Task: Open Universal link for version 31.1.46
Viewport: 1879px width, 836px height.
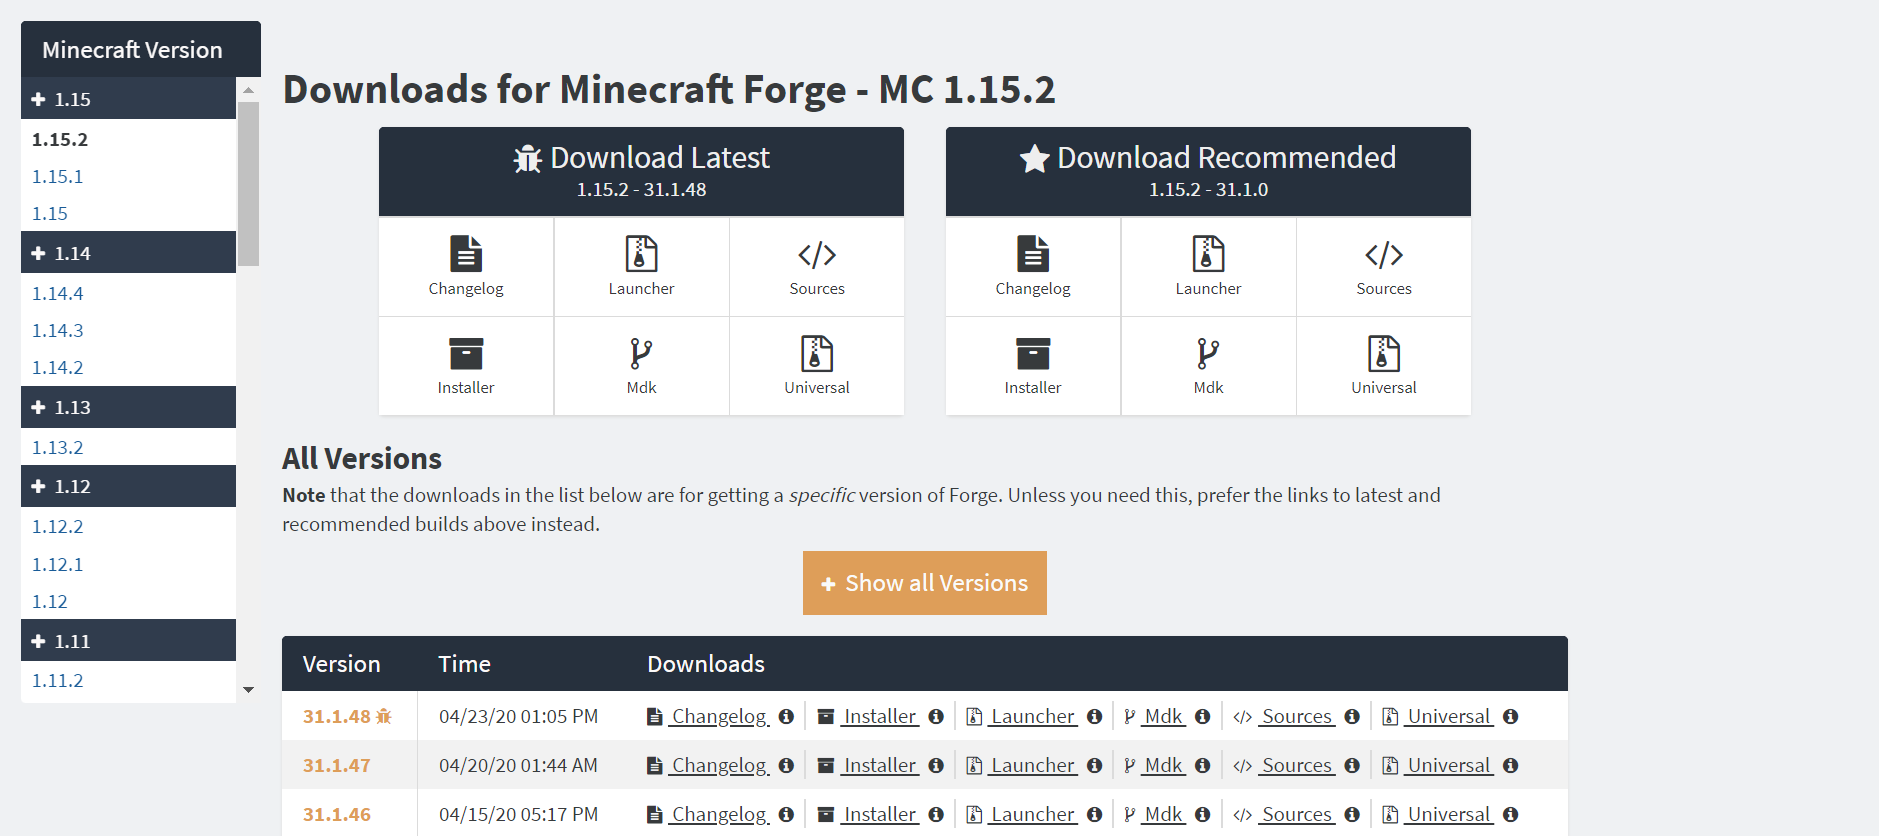Action: coord(1449,814)
